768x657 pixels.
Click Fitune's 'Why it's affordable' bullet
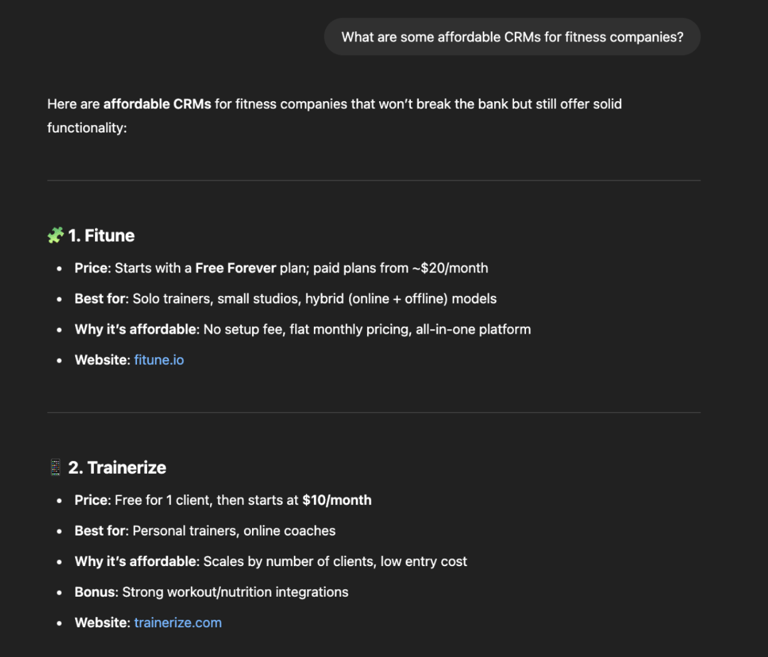coord(303,329)
